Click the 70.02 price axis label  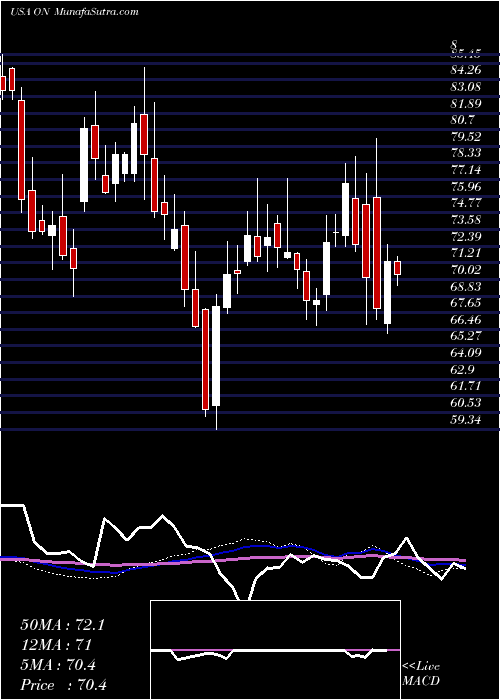point(466,270)
